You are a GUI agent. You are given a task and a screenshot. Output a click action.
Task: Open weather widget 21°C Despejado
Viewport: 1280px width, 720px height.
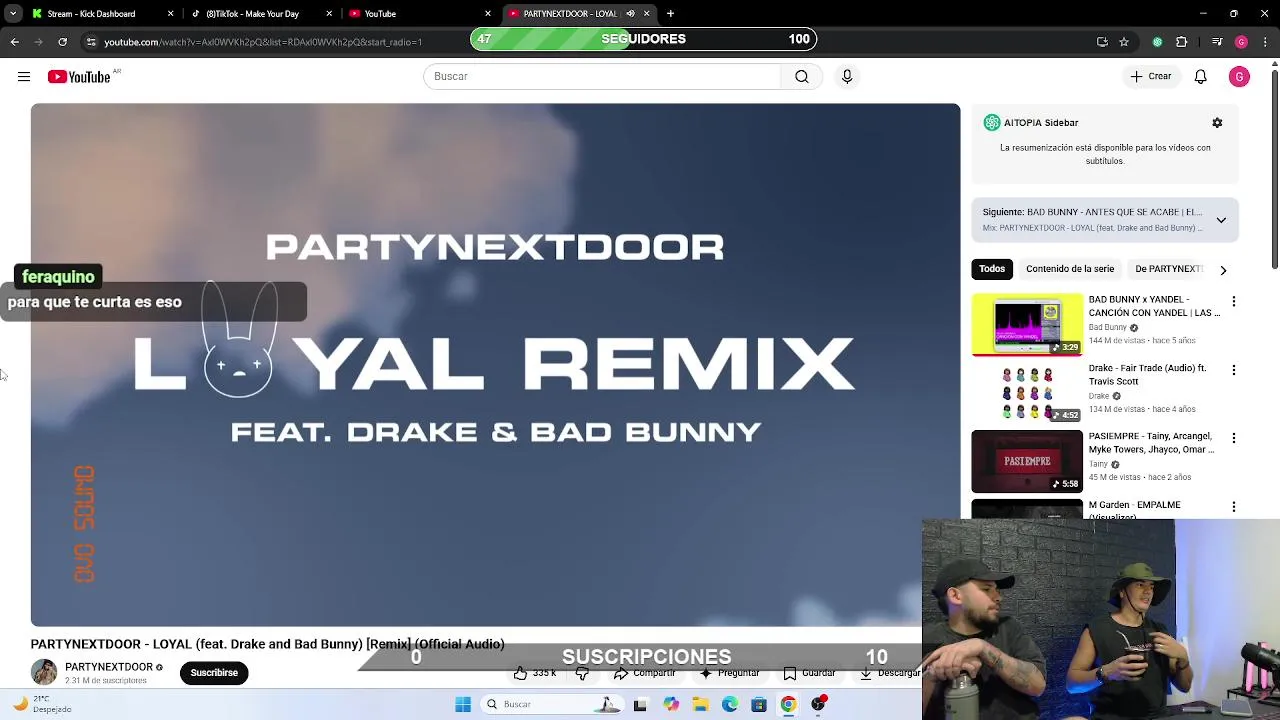pos(42,704)
